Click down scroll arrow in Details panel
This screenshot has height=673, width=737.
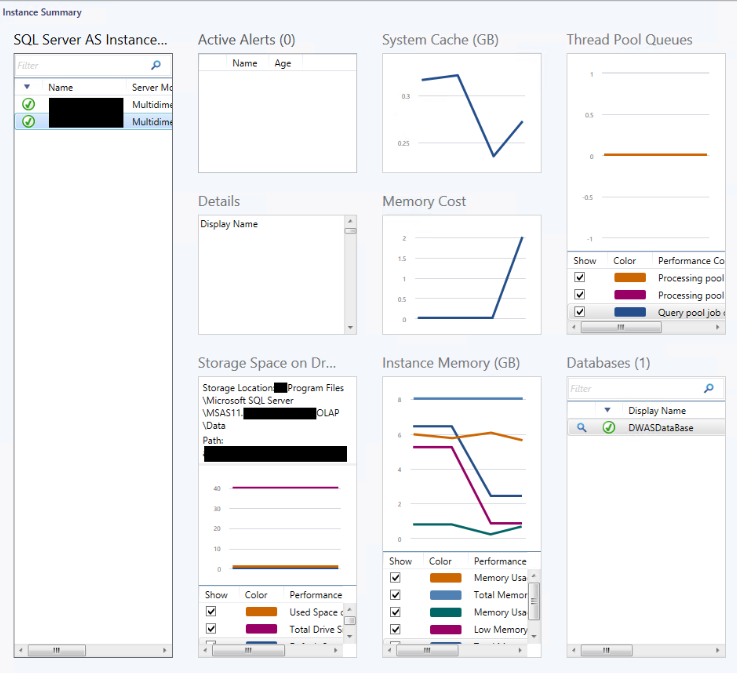[x=350, y=327]
